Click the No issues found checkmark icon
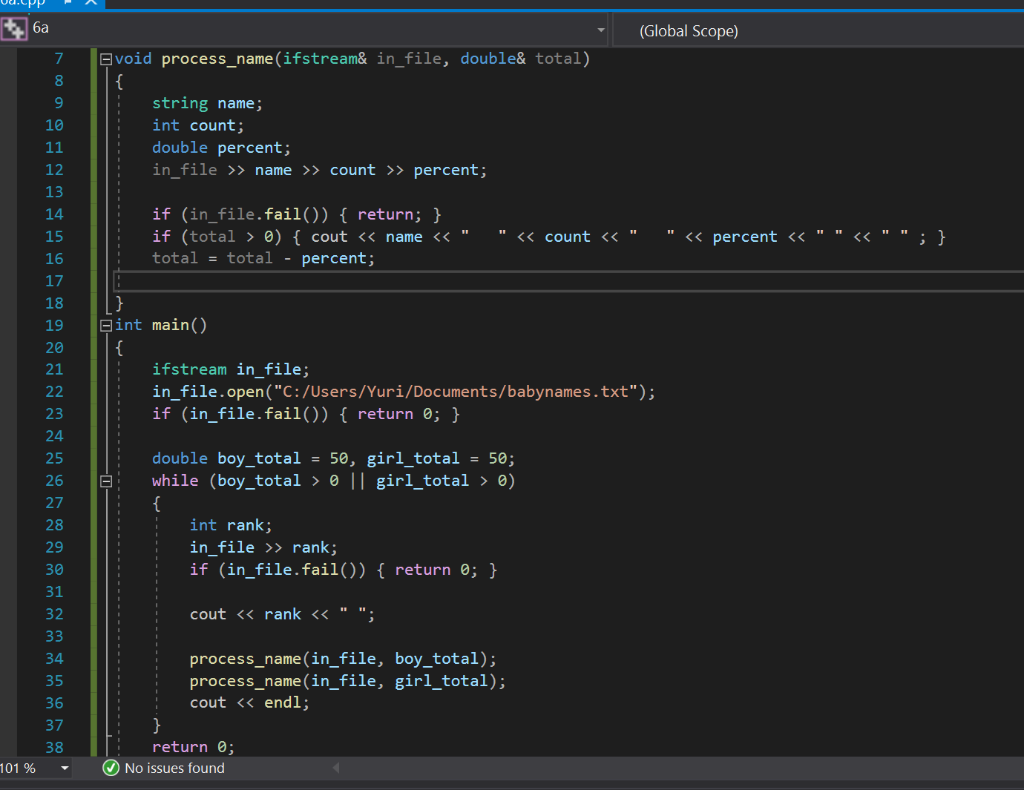Viewport: 1024px width, 790px height. pos(110,768)
